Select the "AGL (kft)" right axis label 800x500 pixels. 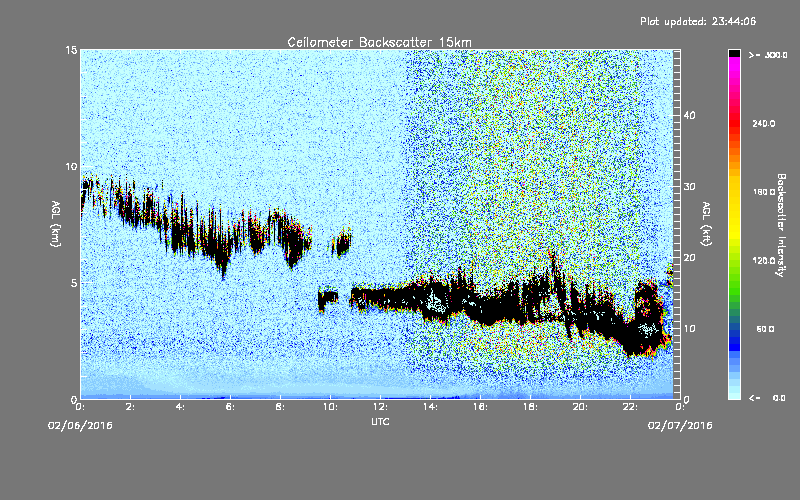point(706,223)
